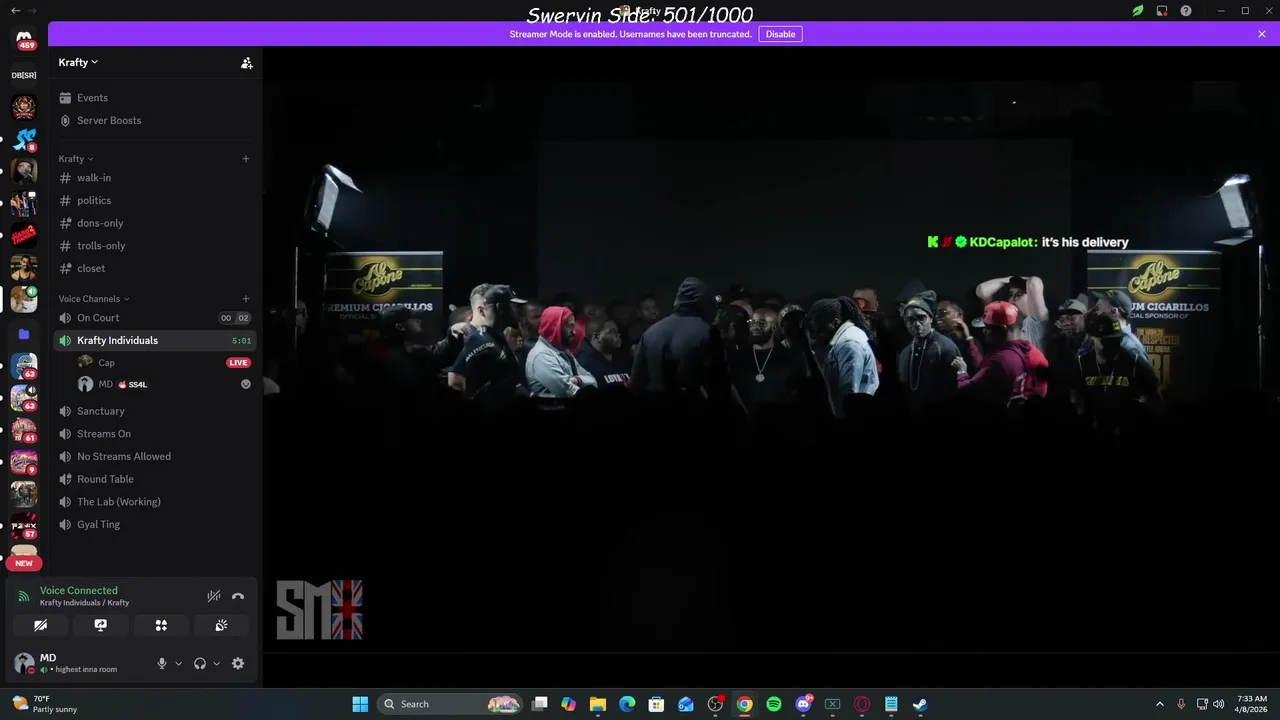Click the help question mark icon

coord(1186,11)
